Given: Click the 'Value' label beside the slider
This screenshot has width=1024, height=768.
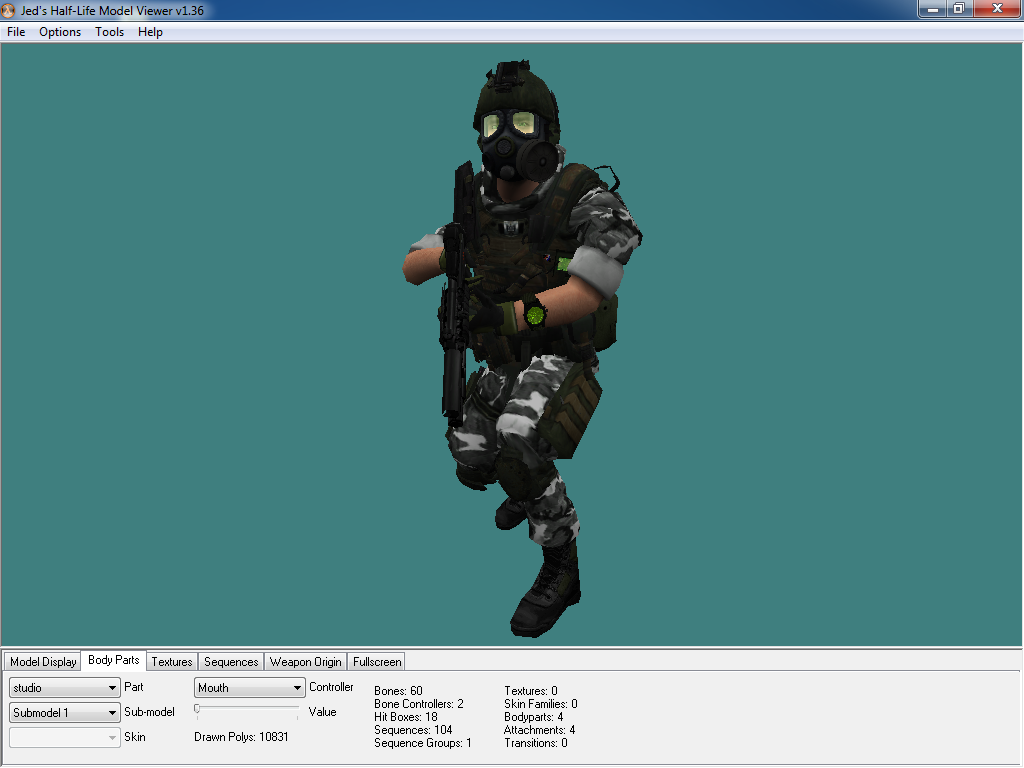Looking at the screenshot, I should [x=323, y=712].
